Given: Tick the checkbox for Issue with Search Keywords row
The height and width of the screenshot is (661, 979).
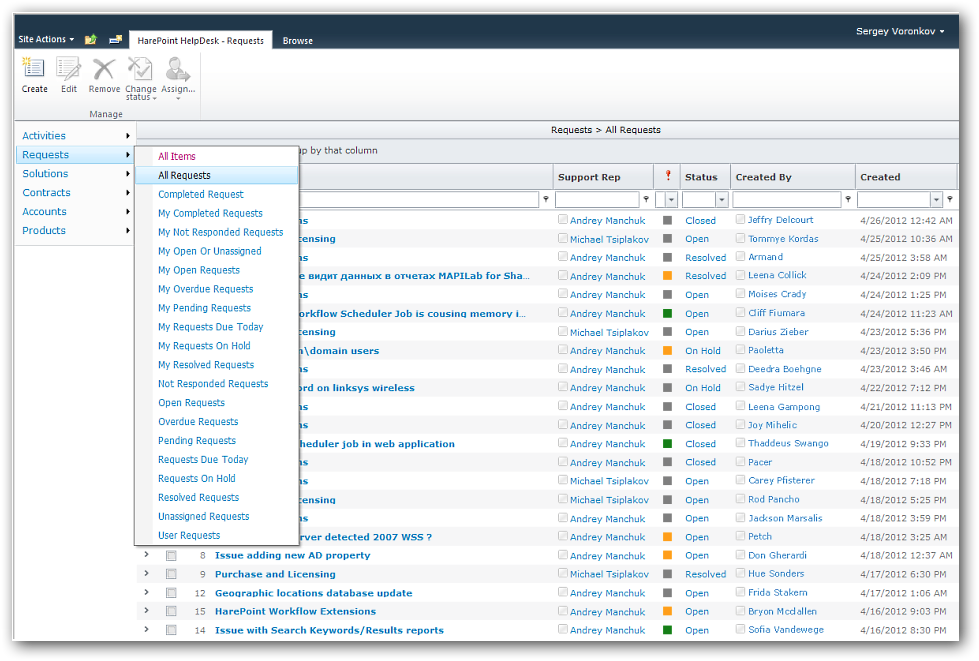Looking at the screenshot, I should (171, 630).
